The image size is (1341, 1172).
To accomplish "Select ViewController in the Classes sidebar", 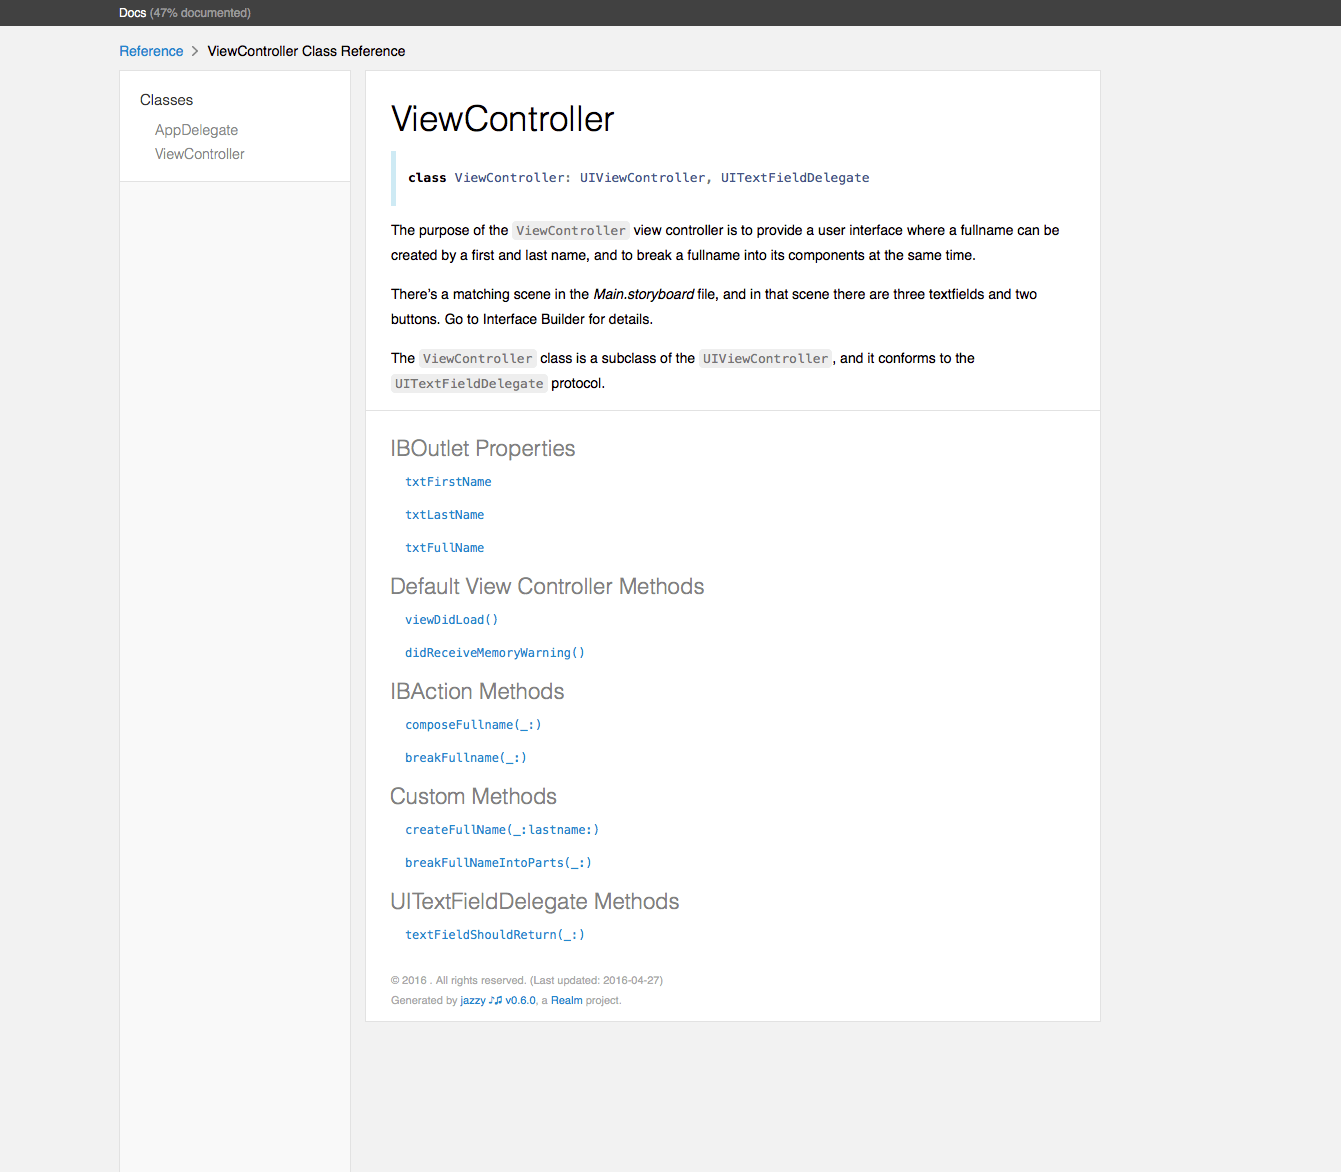I will [199, 153].
